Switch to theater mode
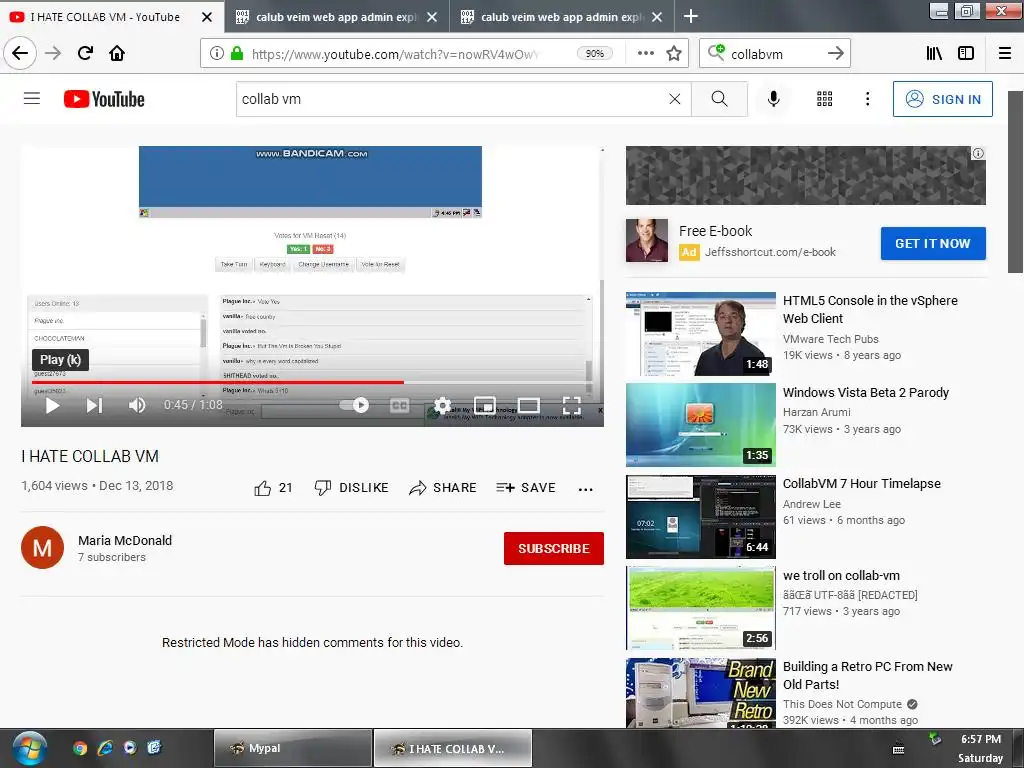This screenshot has width=1024, height=768. [x=528, y=406]
